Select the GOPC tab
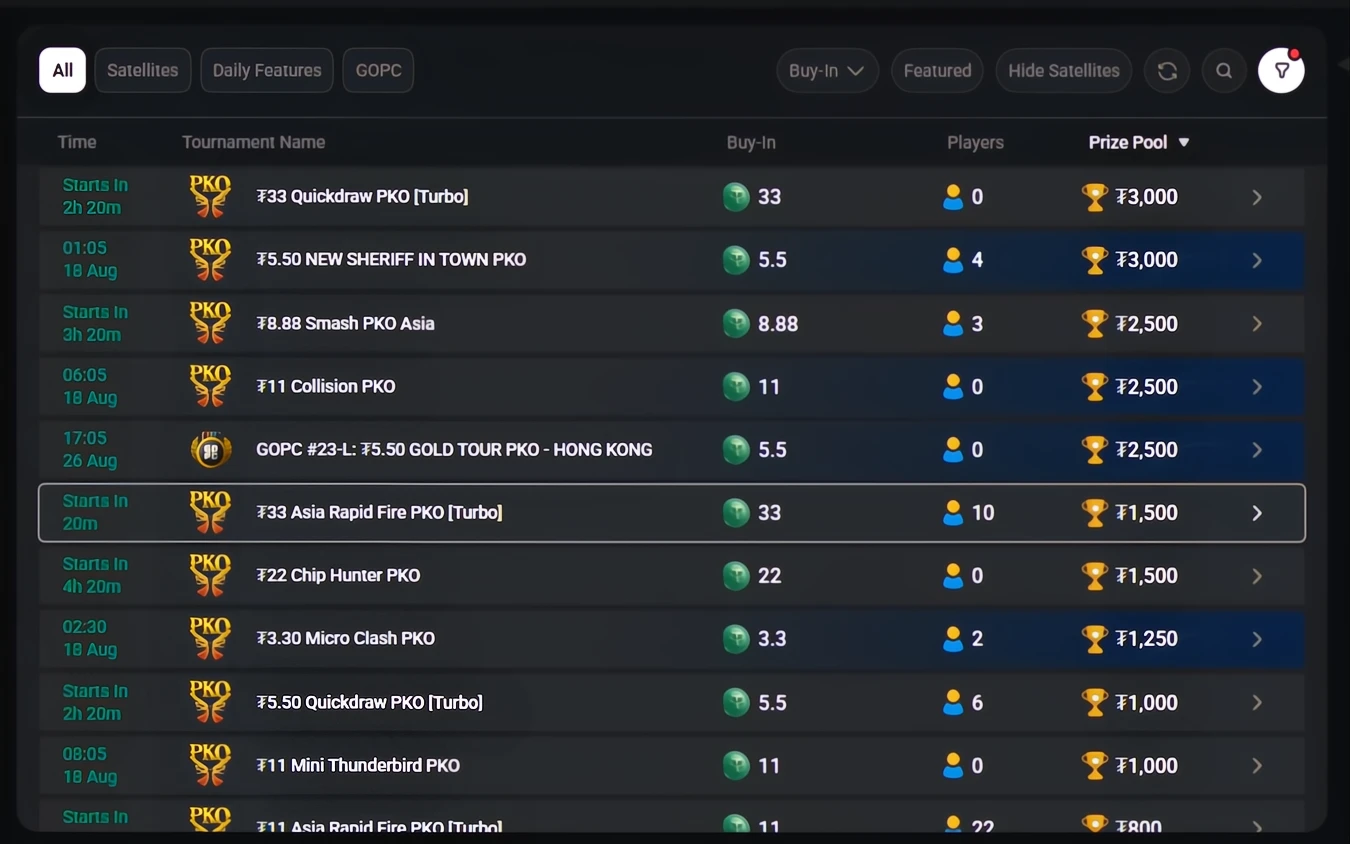Viewport: 1350px width, 844px height. coord(379,71)
